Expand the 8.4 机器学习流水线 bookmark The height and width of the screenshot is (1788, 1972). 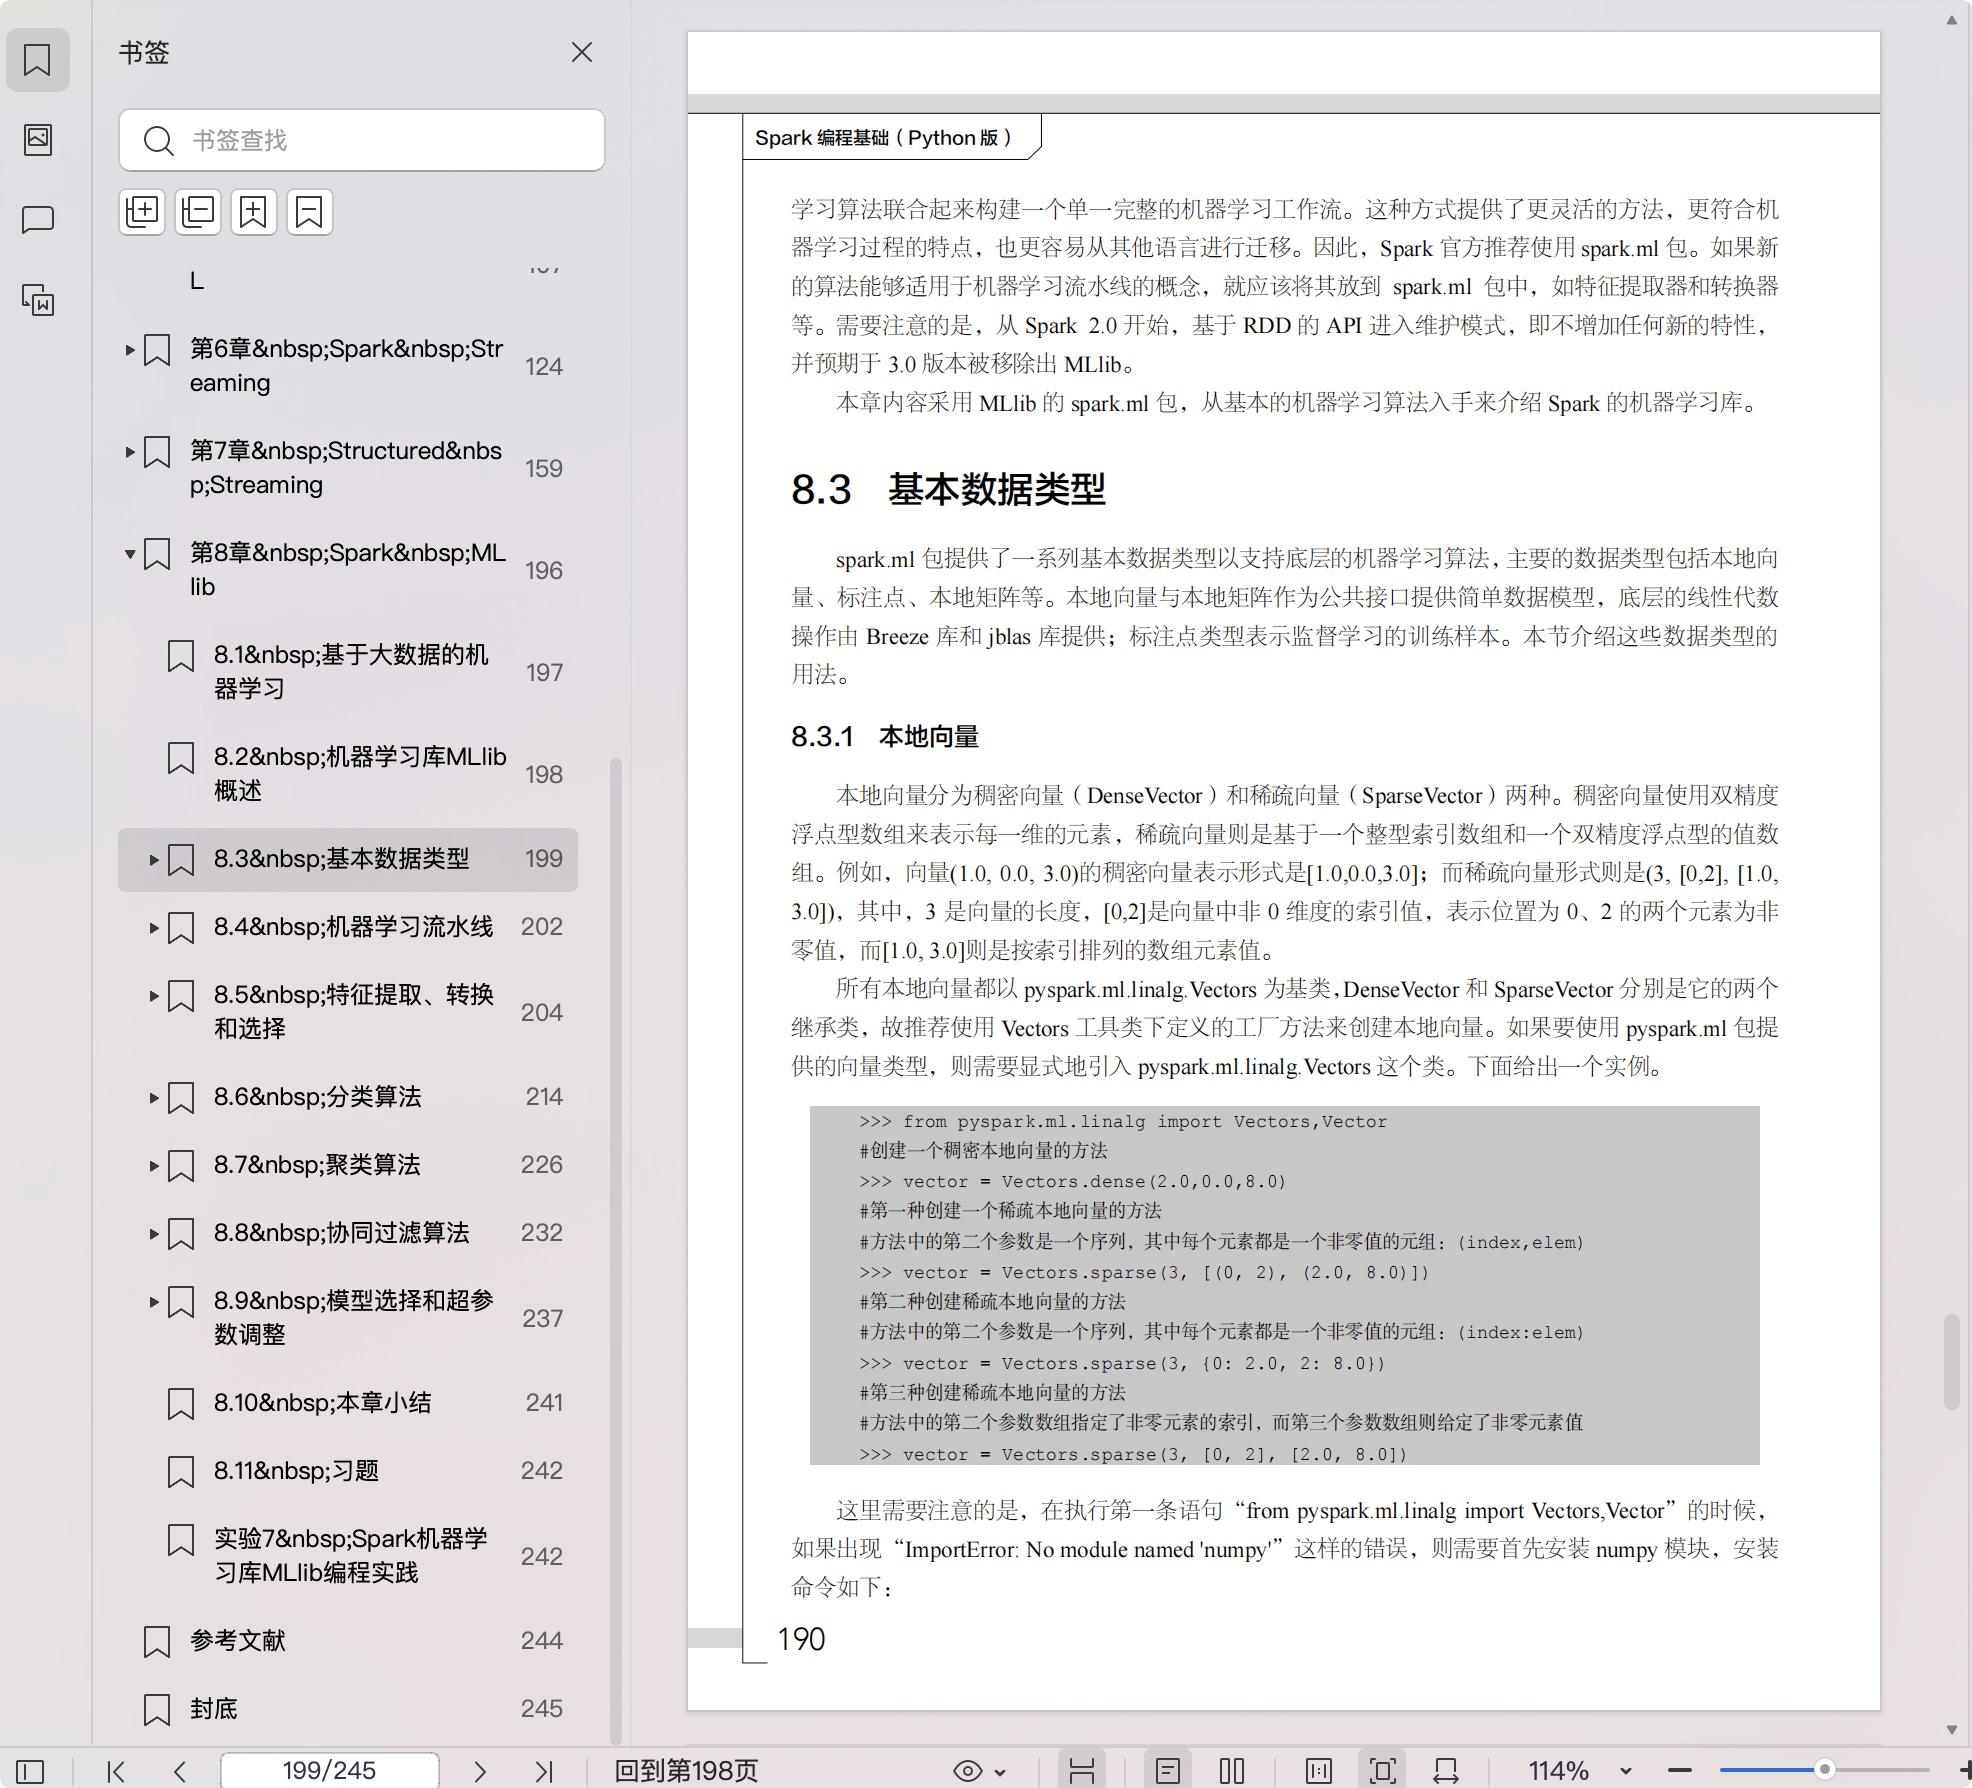[154, 928]
